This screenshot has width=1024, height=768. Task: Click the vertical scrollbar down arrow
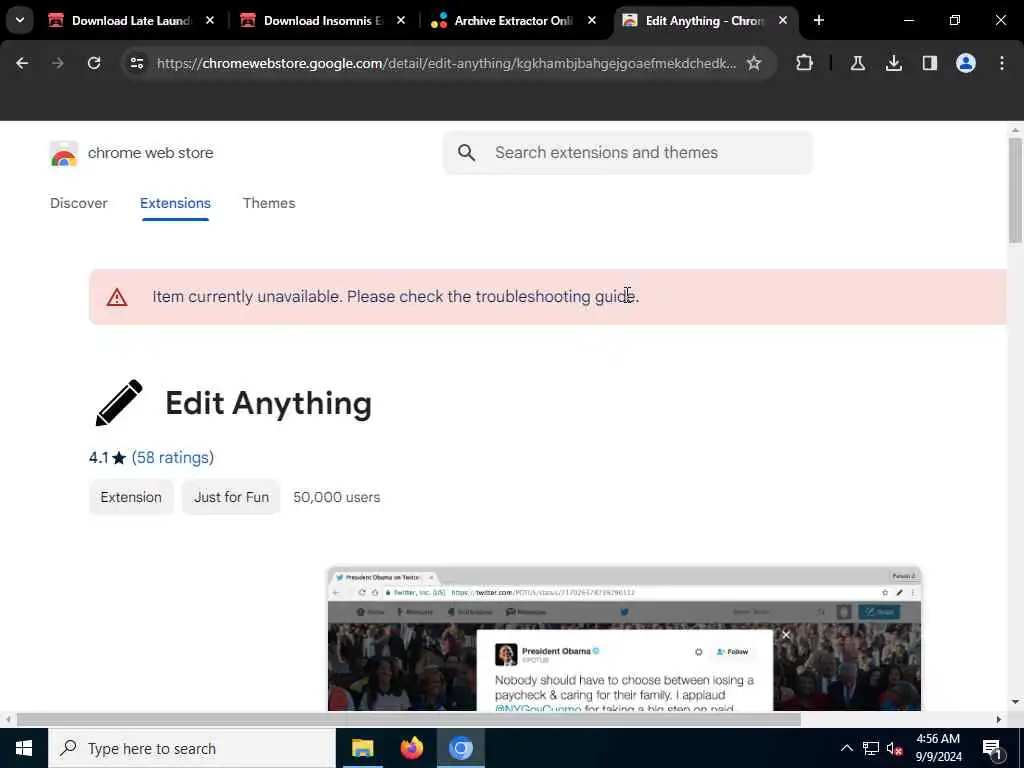[1015, 703]
